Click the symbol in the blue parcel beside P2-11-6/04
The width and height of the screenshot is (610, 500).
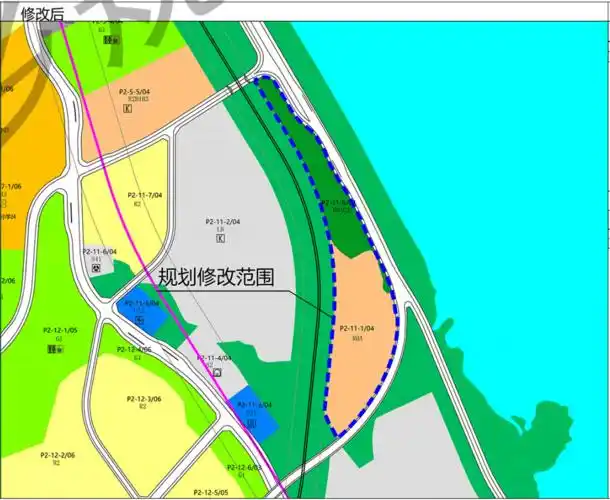coord(139,321)
